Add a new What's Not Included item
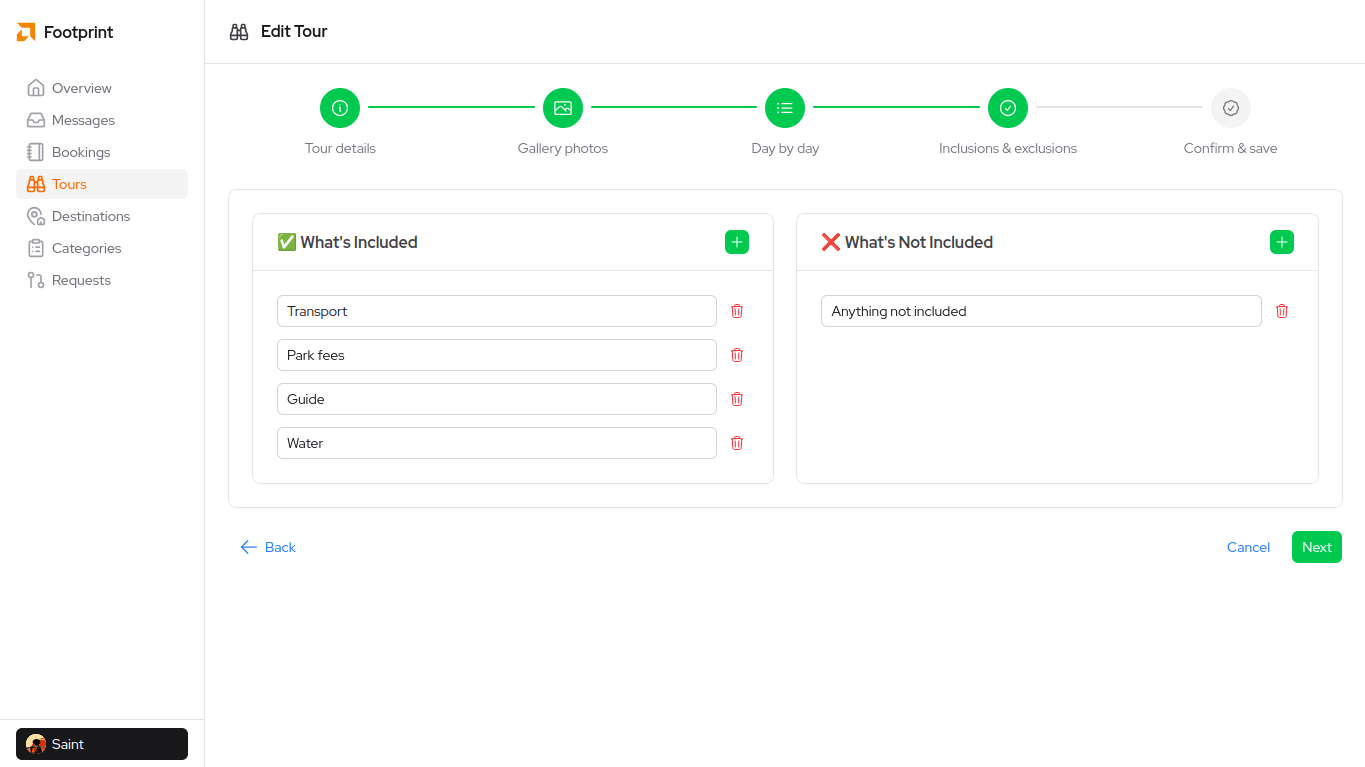 1282,242
